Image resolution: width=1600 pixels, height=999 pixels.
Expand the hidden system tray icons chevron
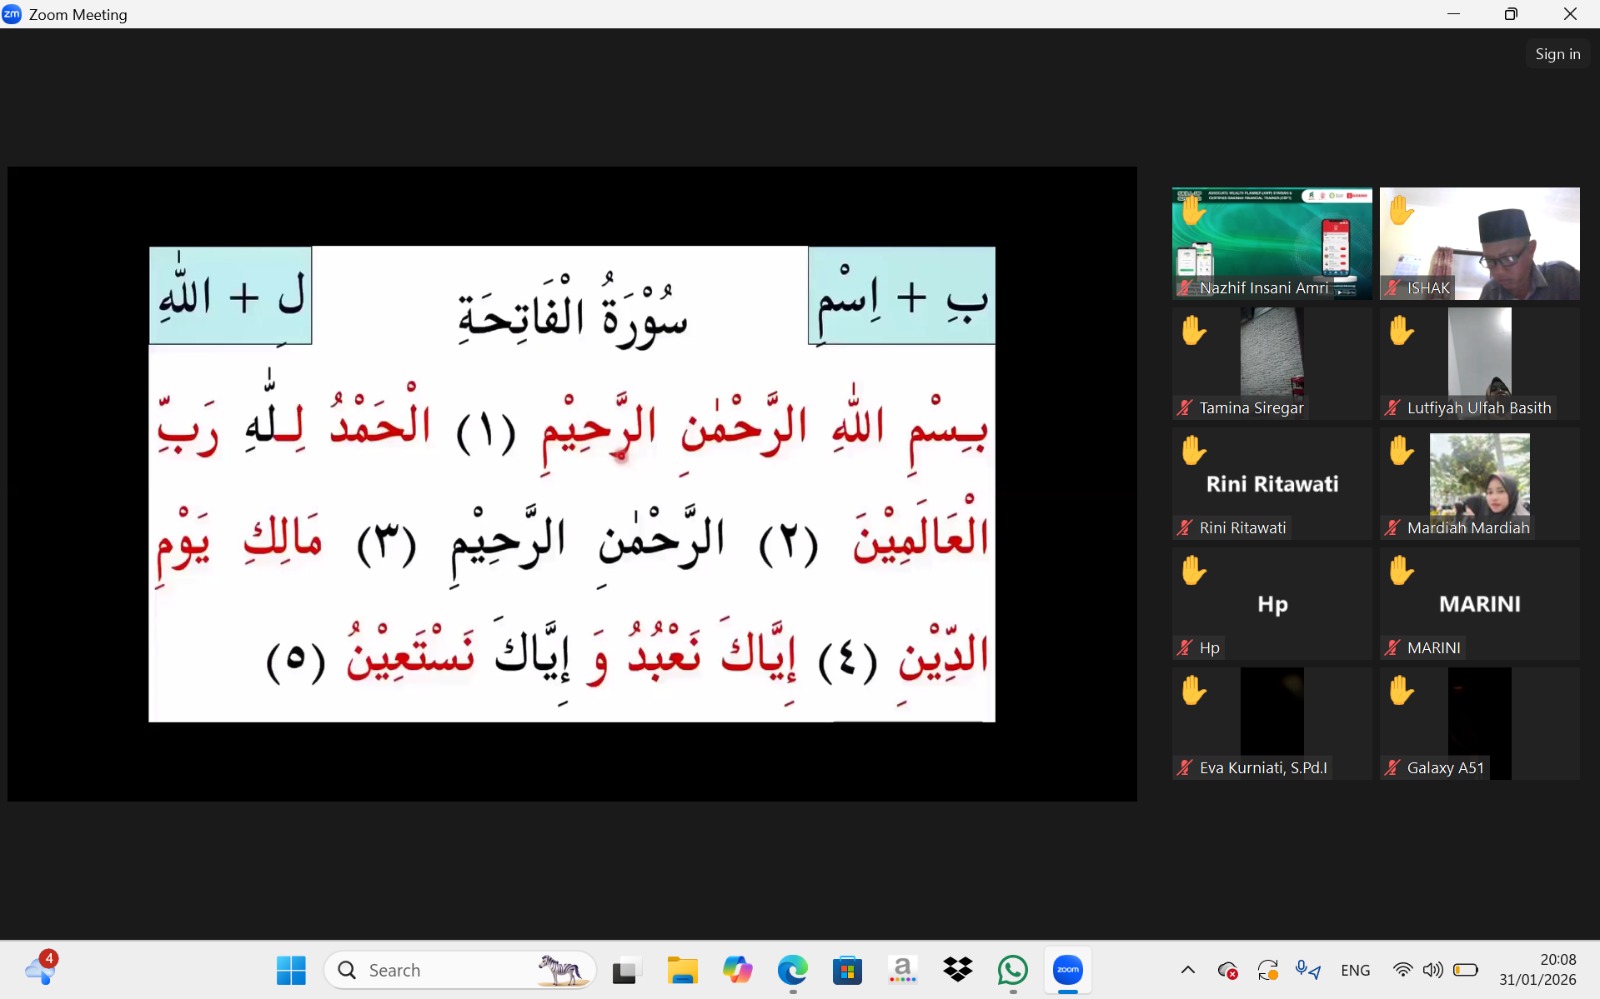(1188, 970)
